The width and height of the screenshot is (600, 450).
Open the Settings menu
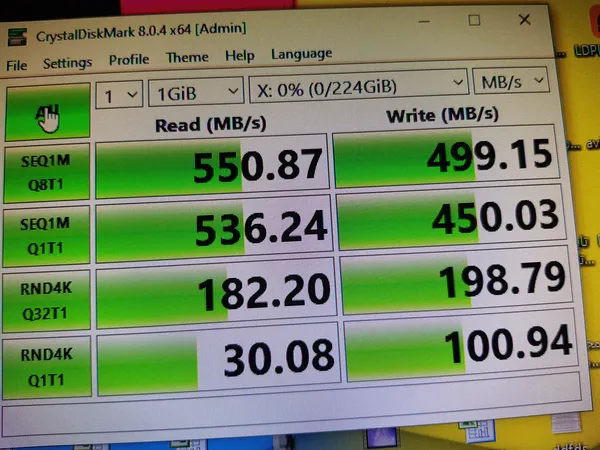[67, 63]
